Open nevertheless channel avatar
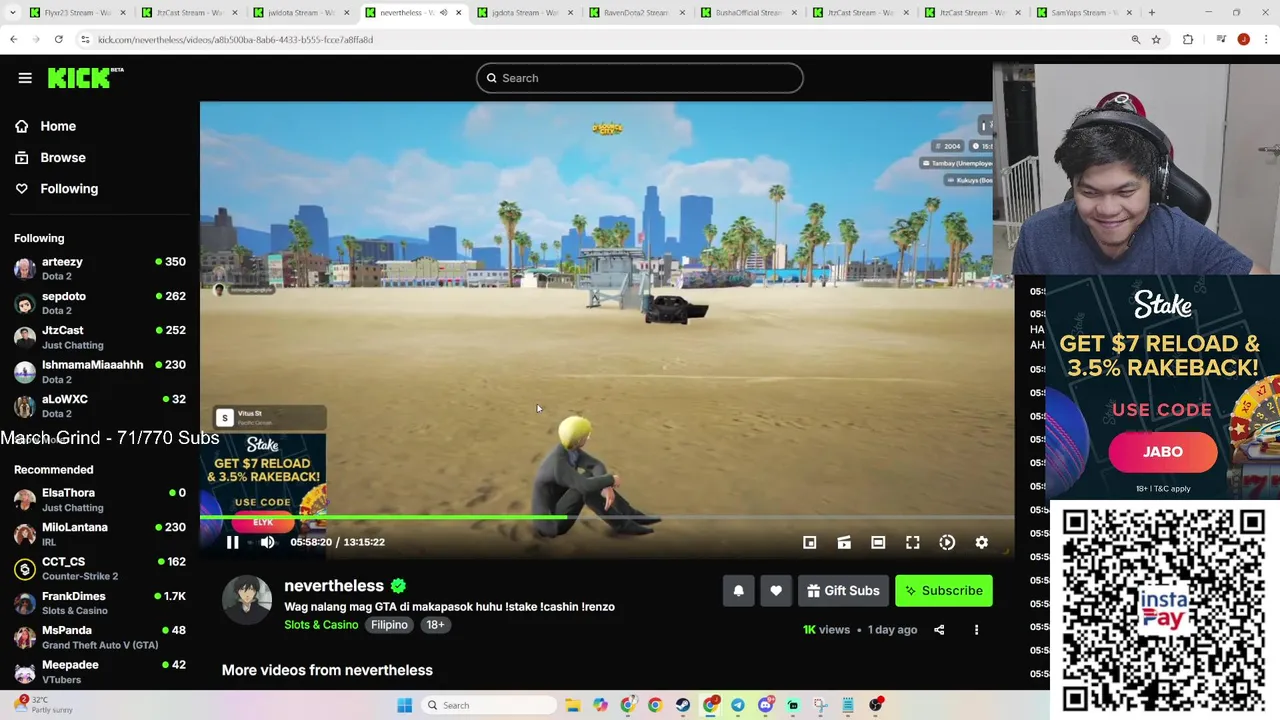 [247, 601]
